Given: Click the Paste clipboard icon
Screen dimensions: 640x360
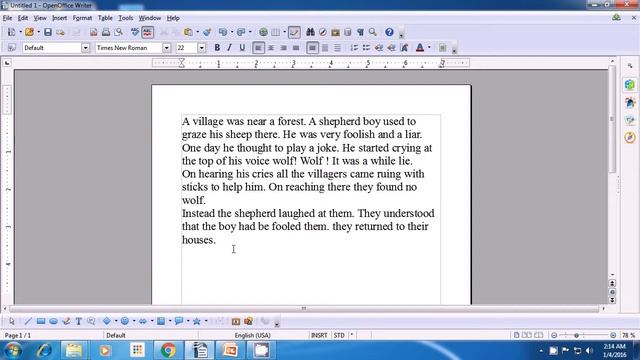Looking at the screenshot, I should 188,32.
